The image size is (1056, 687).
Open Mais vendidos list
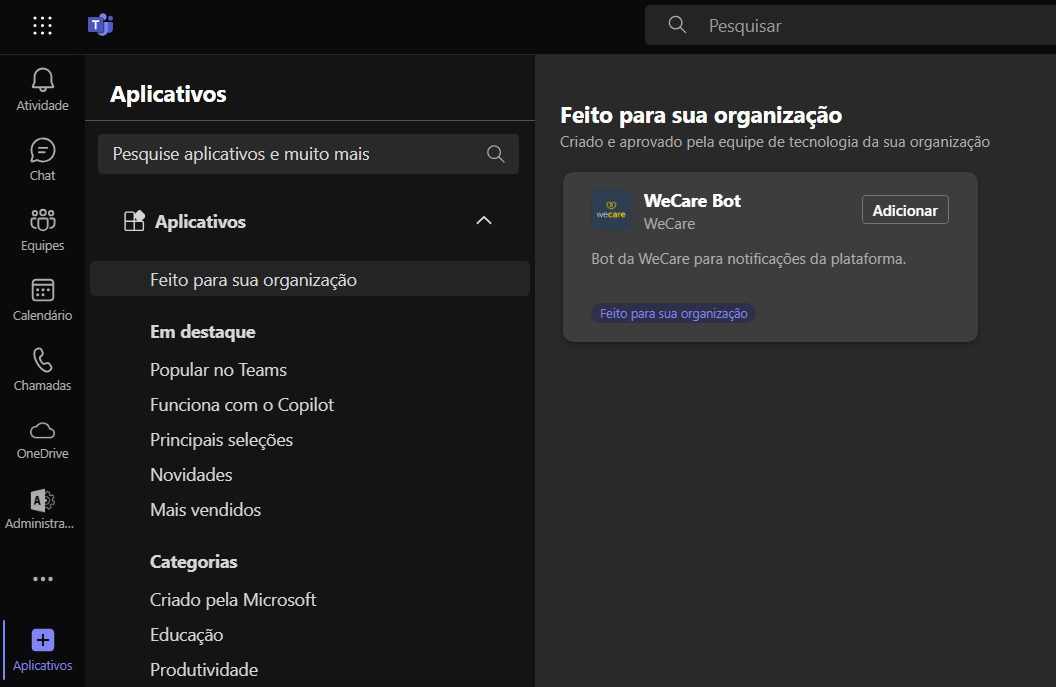(205, 510)
